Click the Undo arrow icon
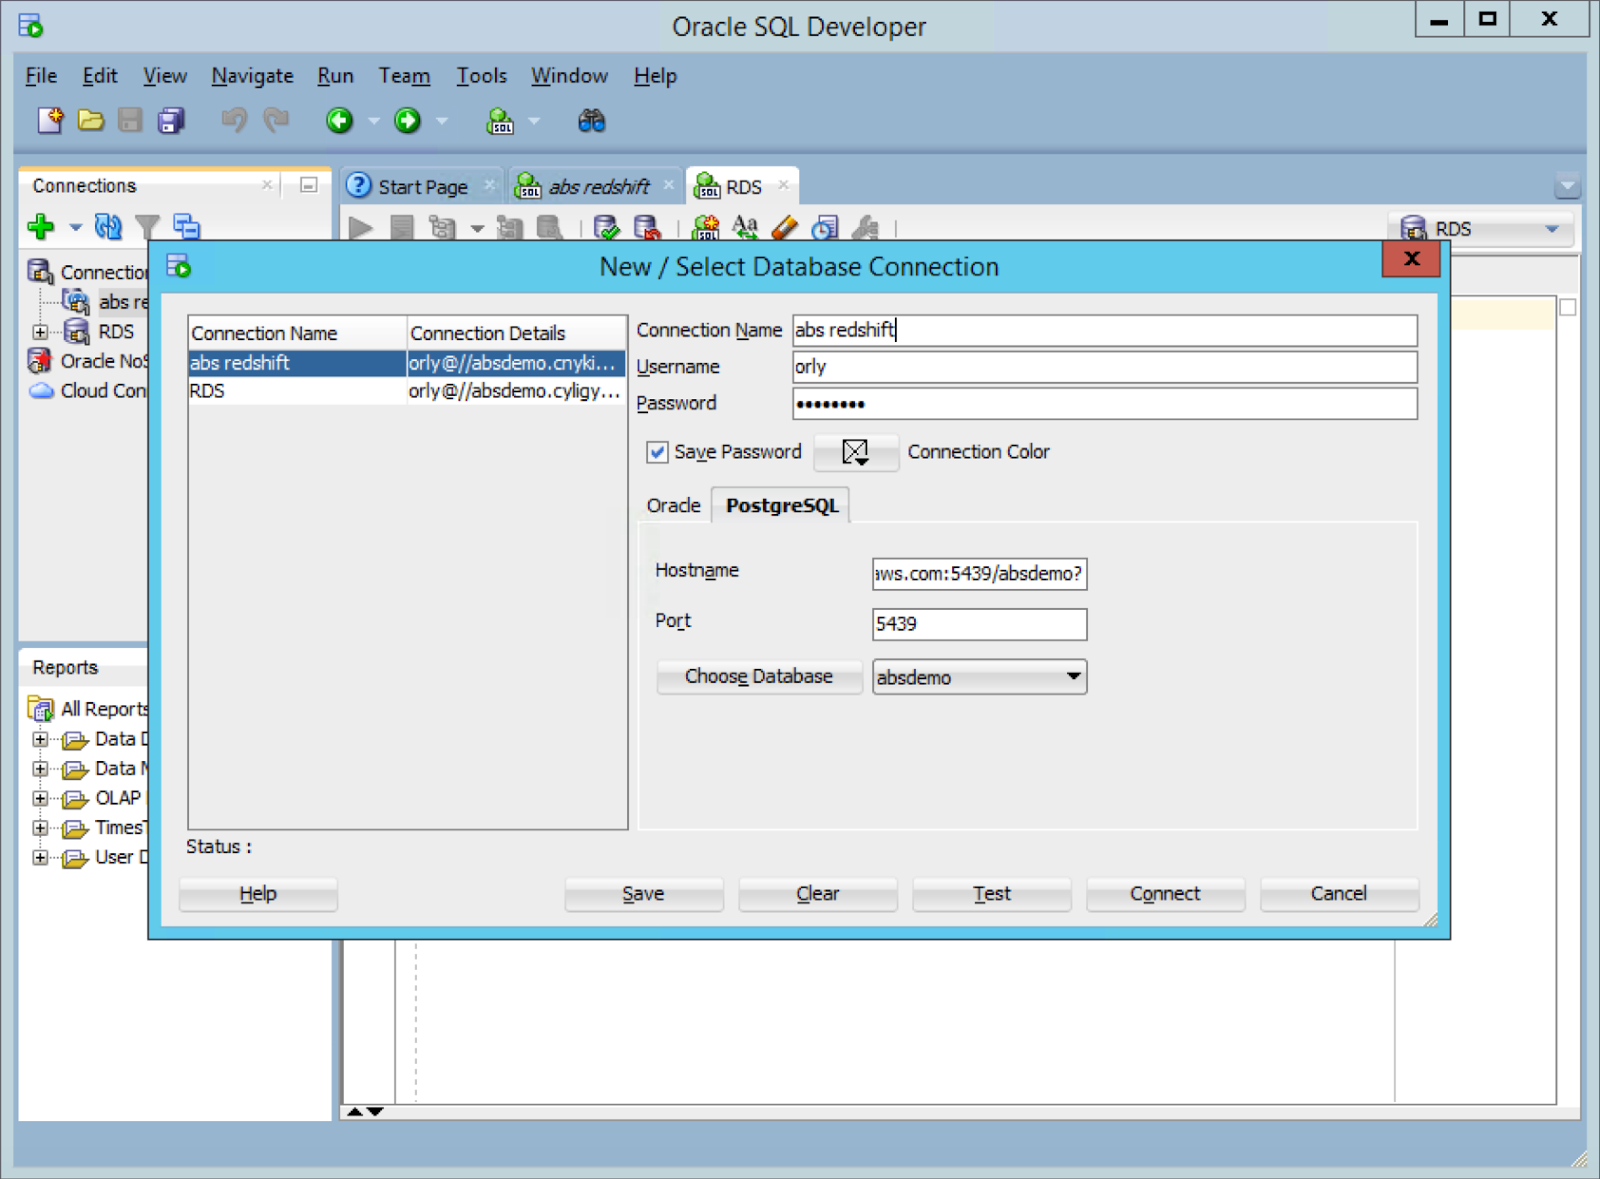The height and width of the screenshot is (1179, 1600). [234, 121]
